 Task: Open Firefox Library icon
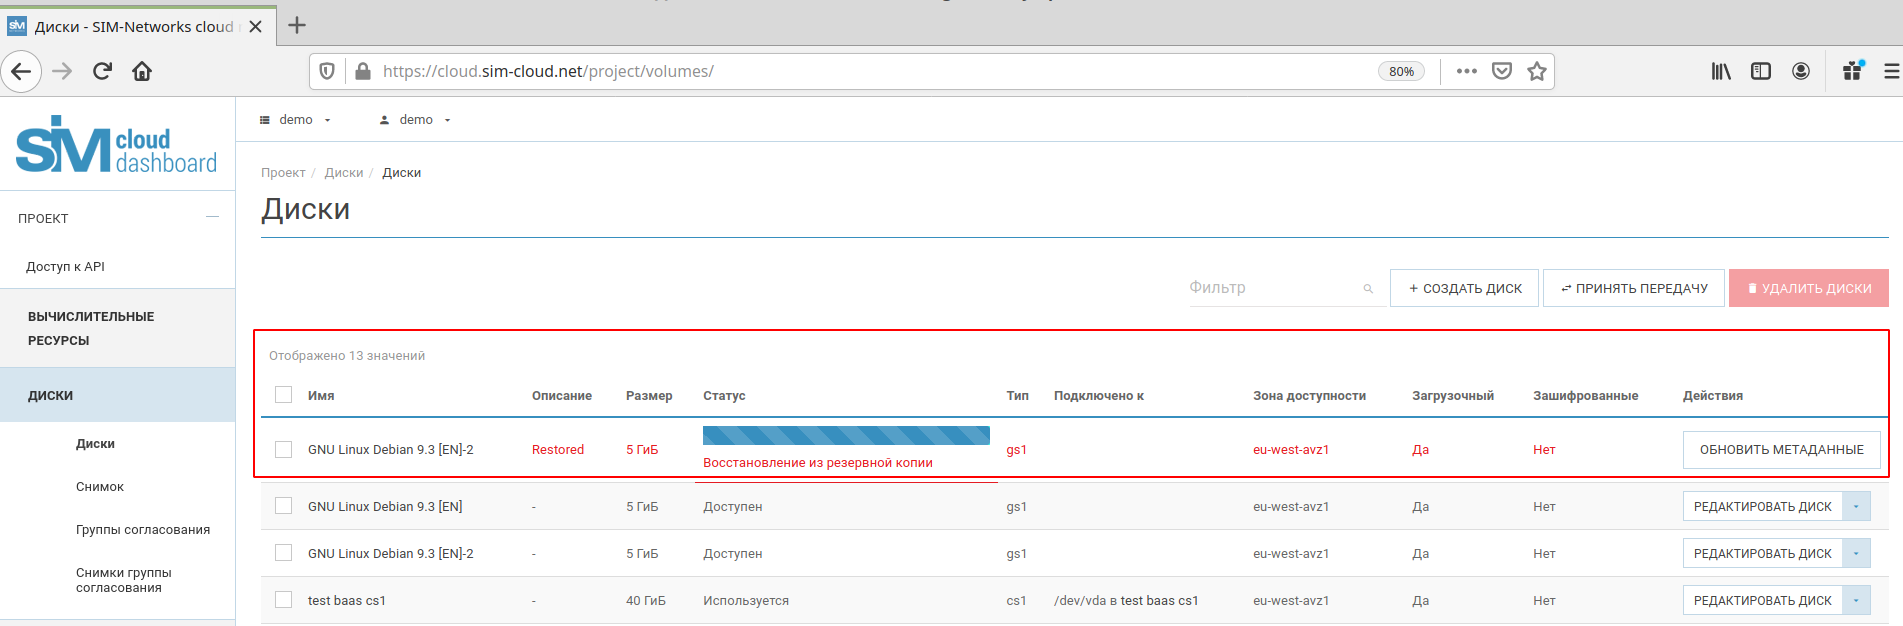(x=1721, y=71)
